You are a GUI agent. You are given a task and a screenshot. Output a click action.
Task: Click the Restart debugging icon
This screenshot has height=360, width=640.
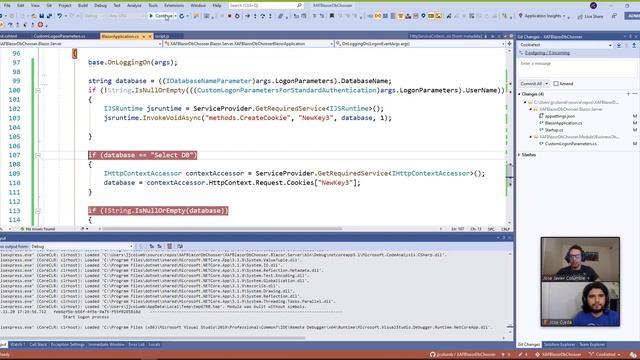[237, 16]
